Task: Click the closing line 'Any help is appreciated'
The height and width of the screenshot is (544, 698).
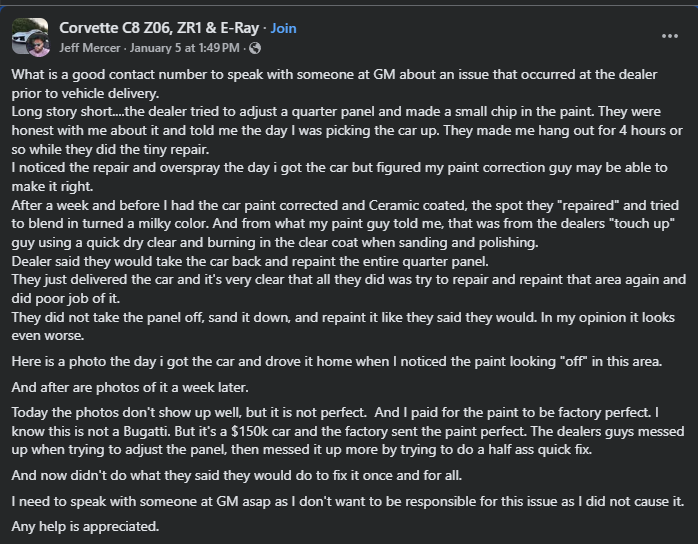Action: 85,524
